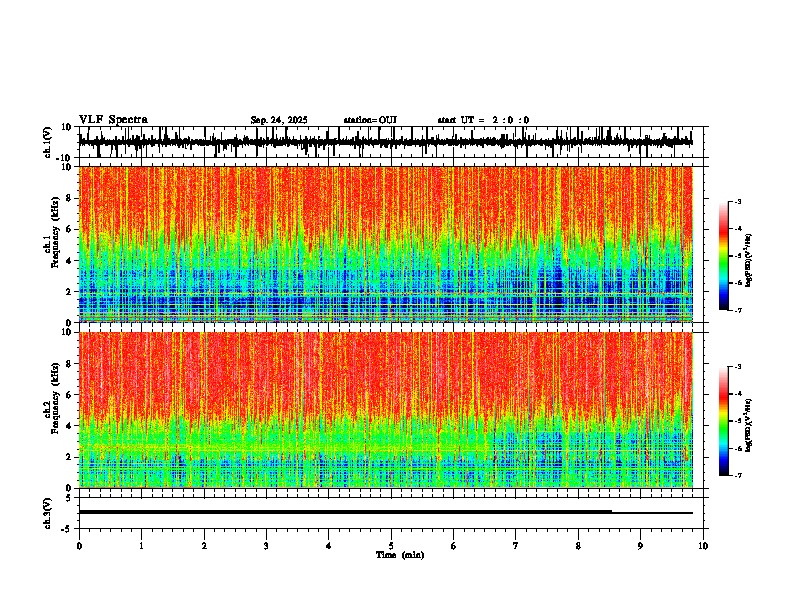Click the ch.2 color scale bar
Viewport: 792px width, 612px height.
(724, 421)
